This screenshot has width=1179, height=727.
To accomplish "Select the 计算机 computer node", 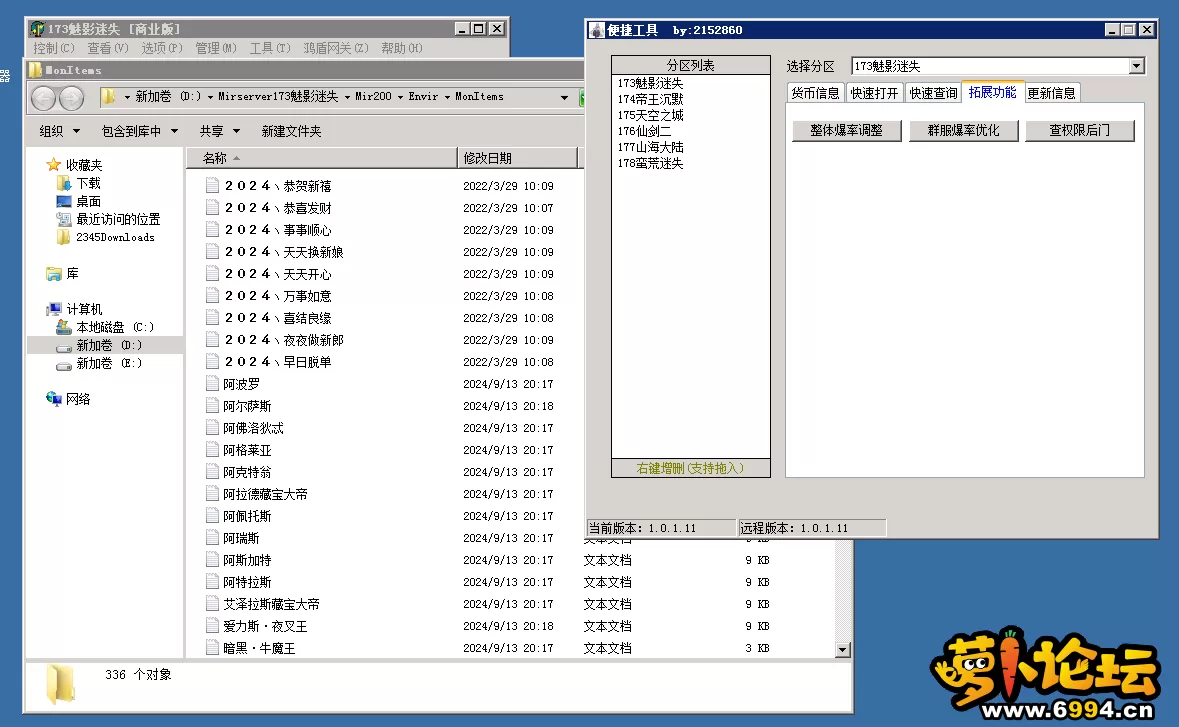I will tap(84, 309).
